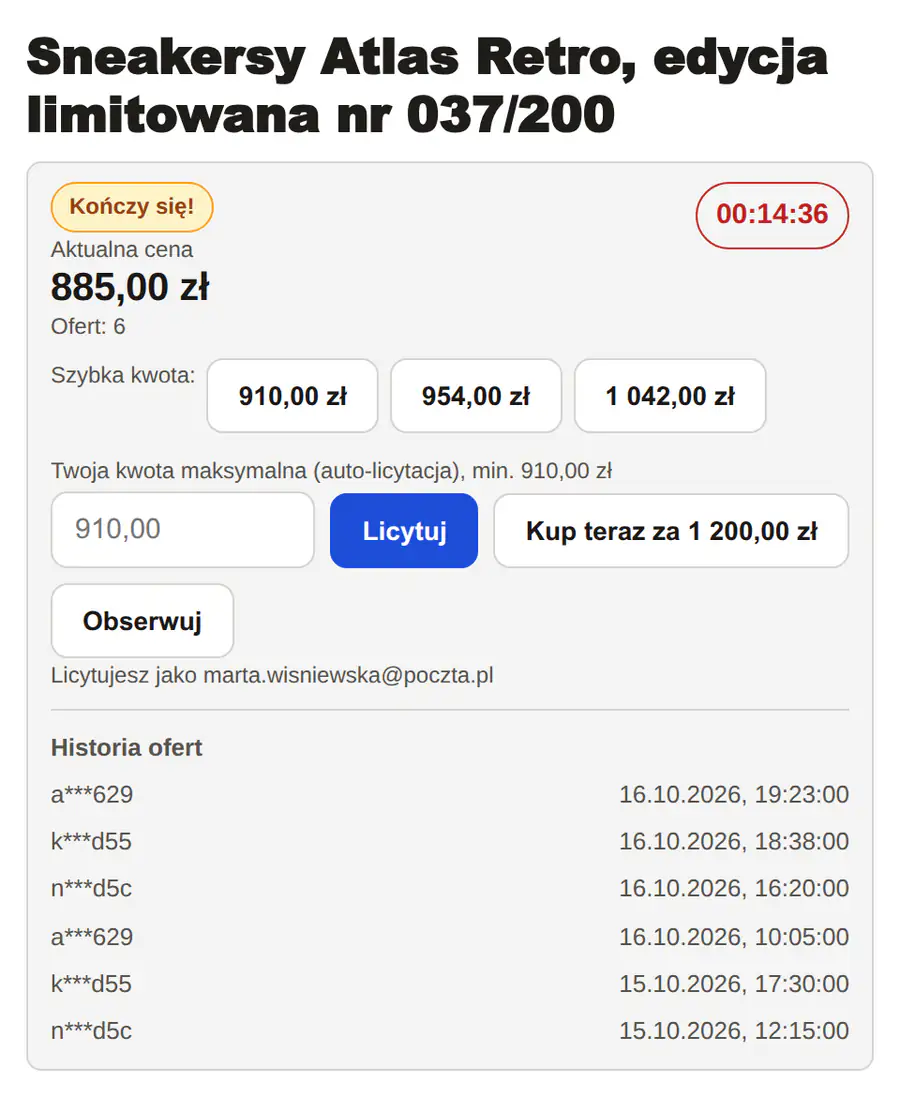The image size is (900, 1097).
Task: Focus the maximum bid amount field
Action: point(183,530)
